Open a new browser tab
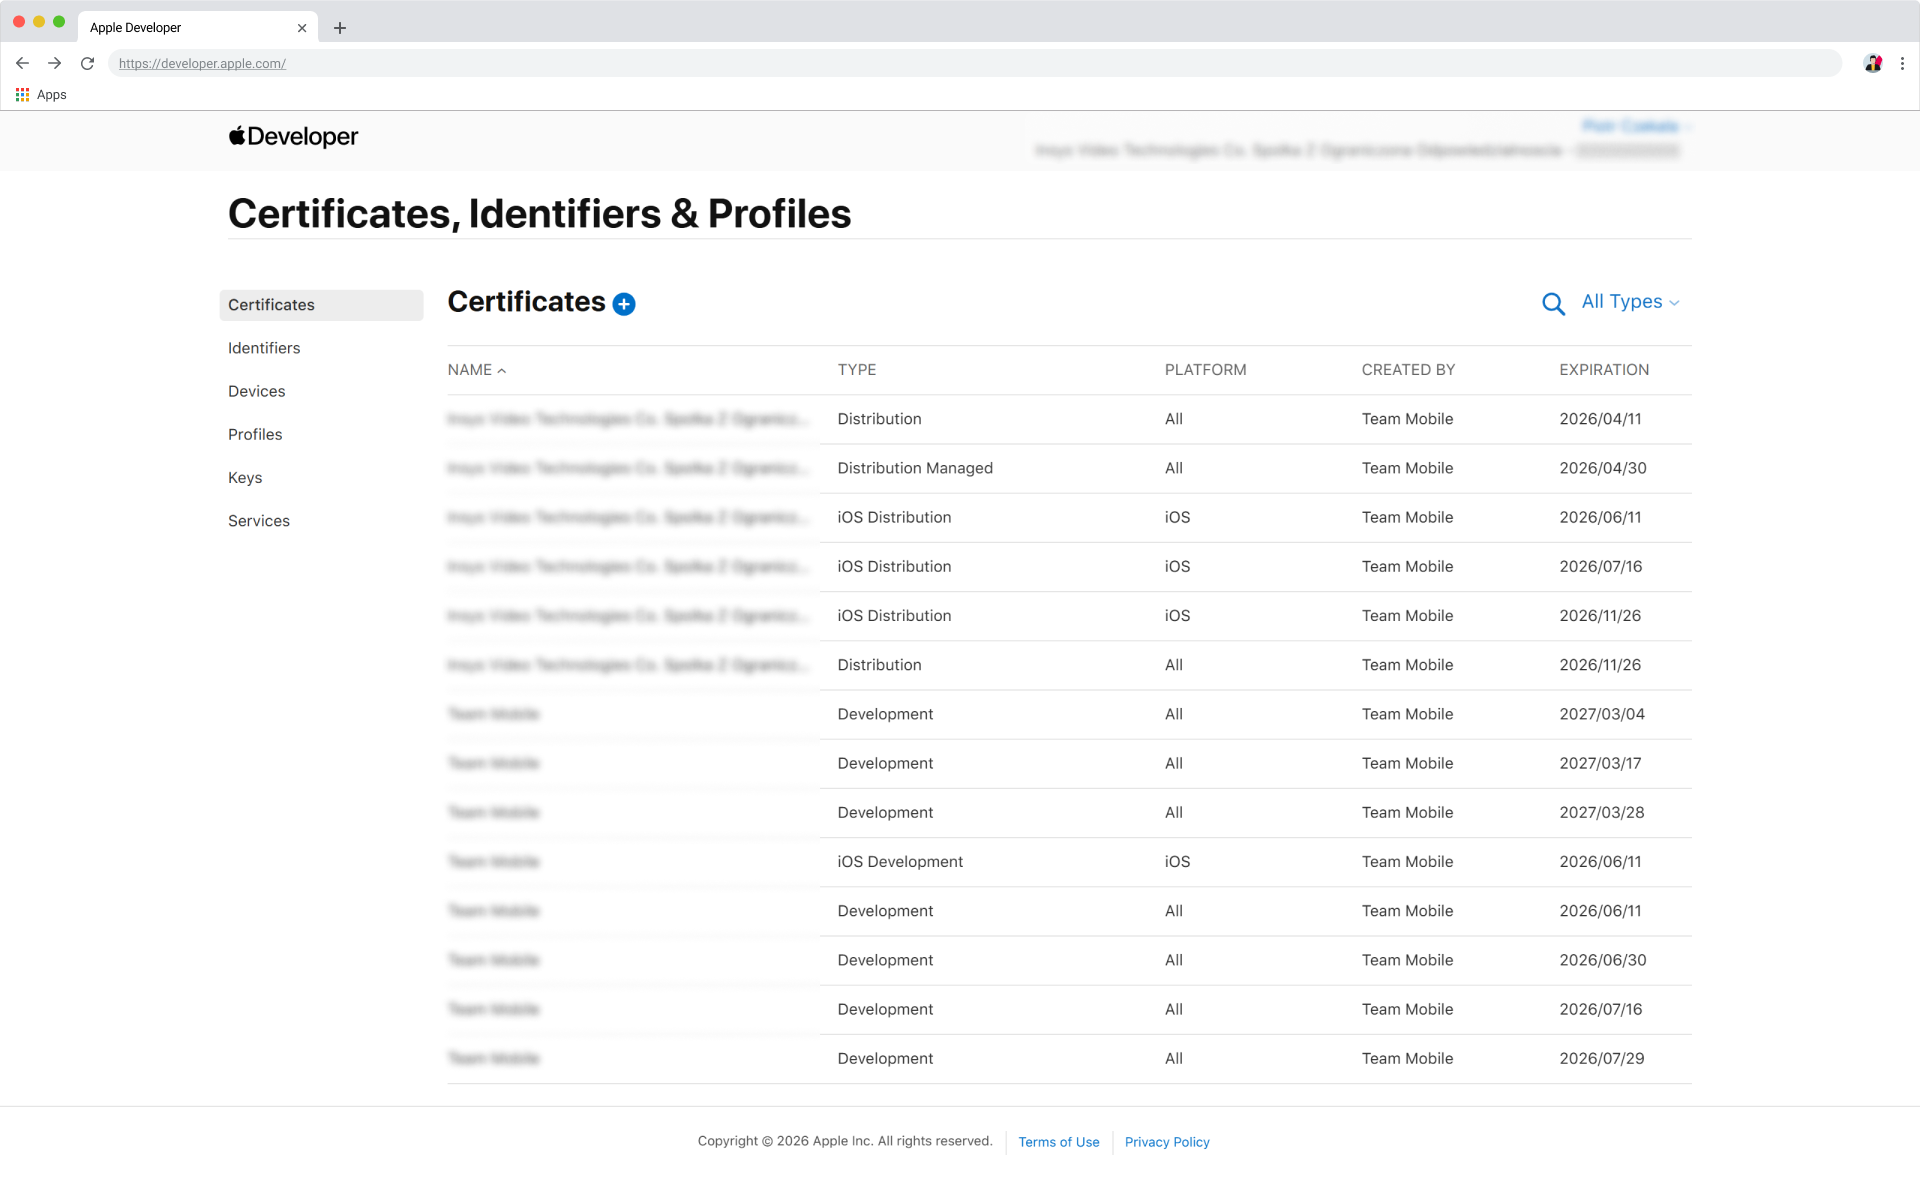 click(x=340, y=28)
